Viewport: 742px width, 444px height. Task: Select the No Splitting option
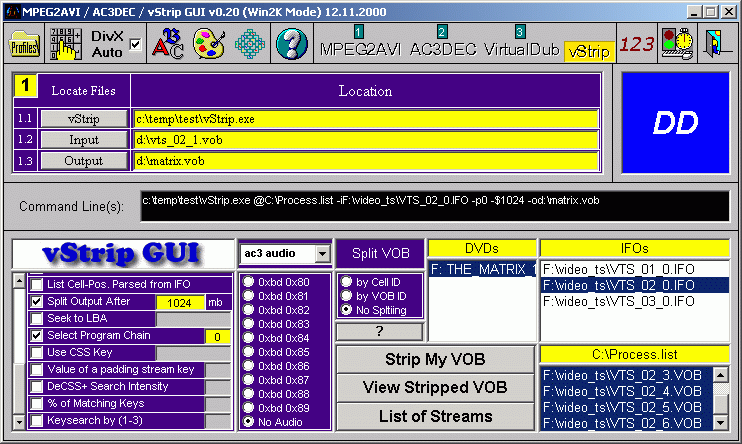346,310
